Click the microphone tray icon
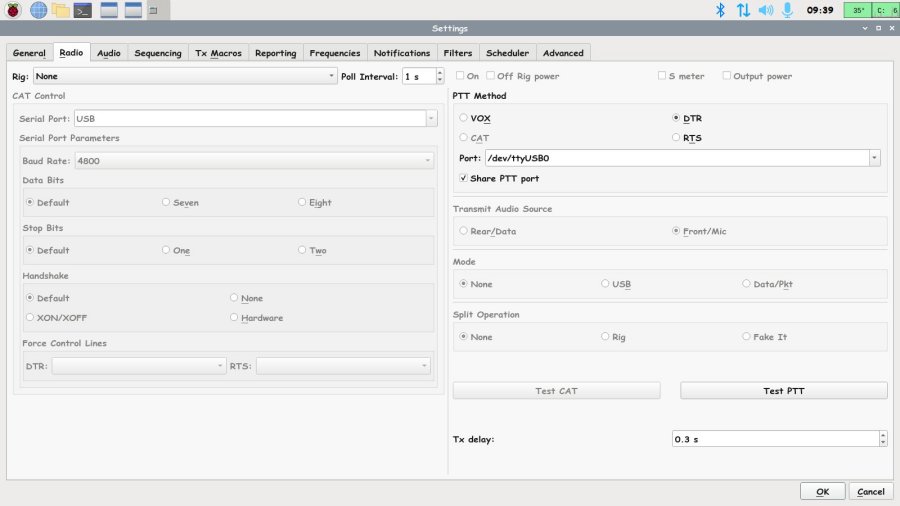Screen dimensions: 900x506 click(x=788, y=10)
